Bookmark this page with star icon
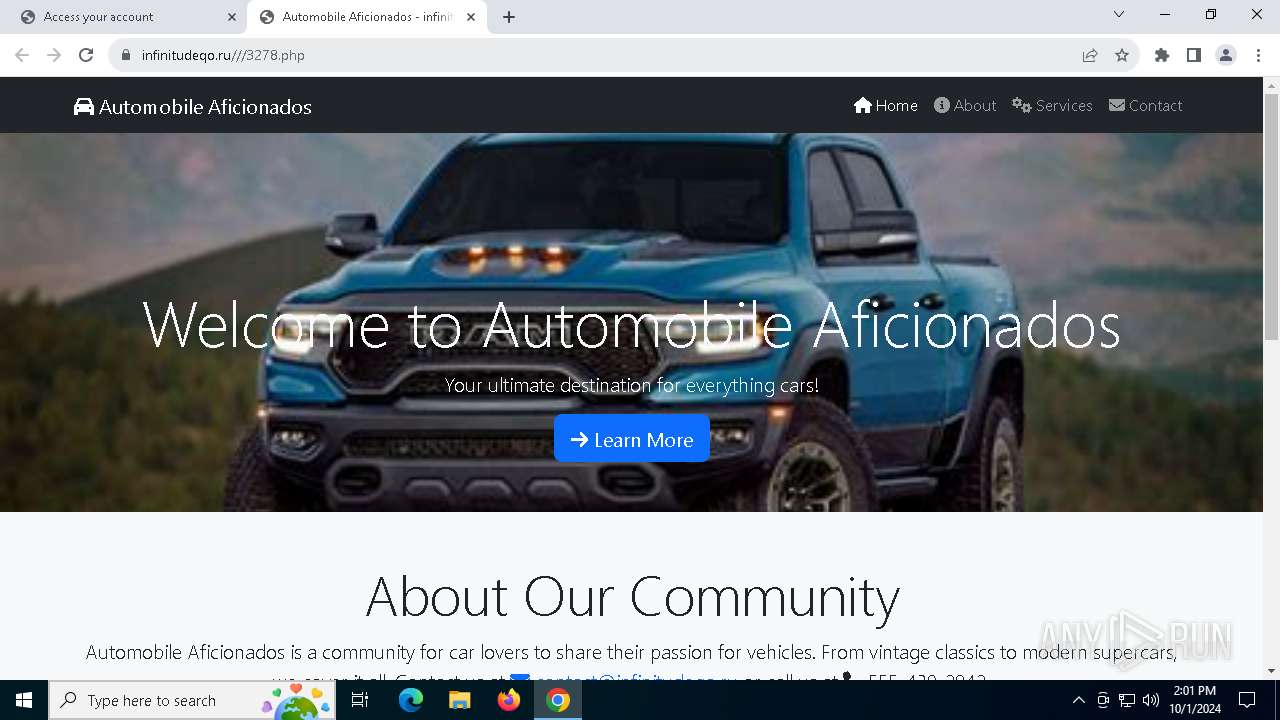The image size is (1280, 720). point(1122,55)
